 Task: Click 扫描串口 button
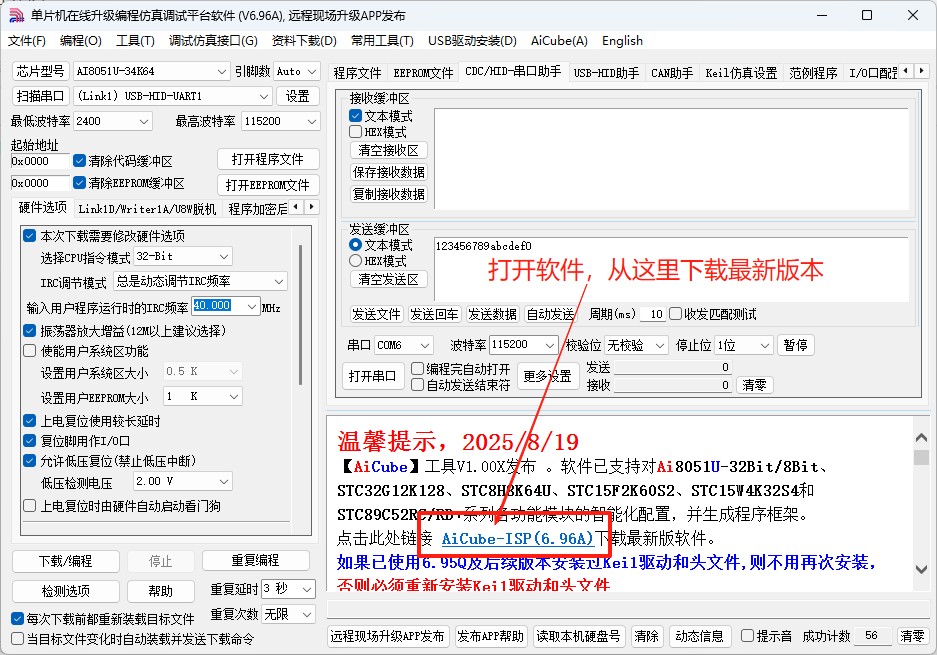point(41,96)
